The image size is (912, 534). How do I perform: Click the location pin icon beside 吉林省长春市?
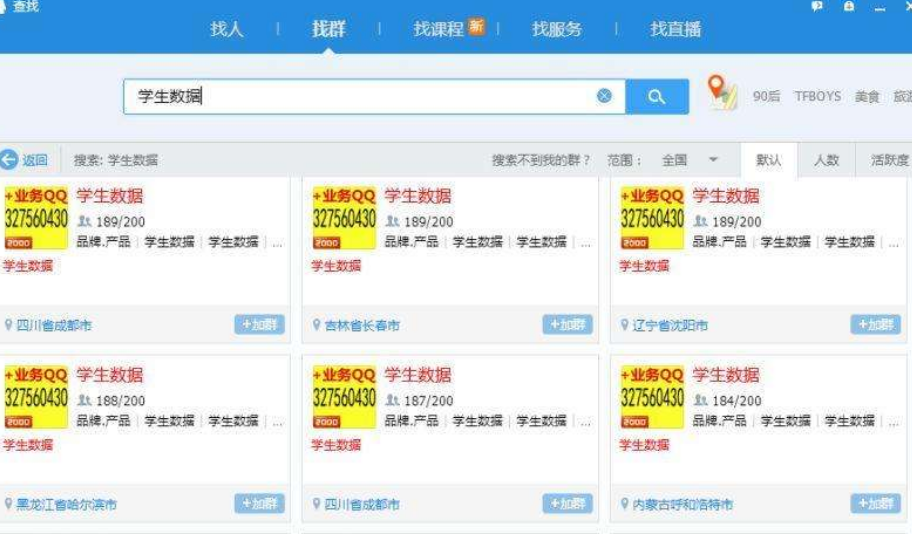[x=316, y=325]
